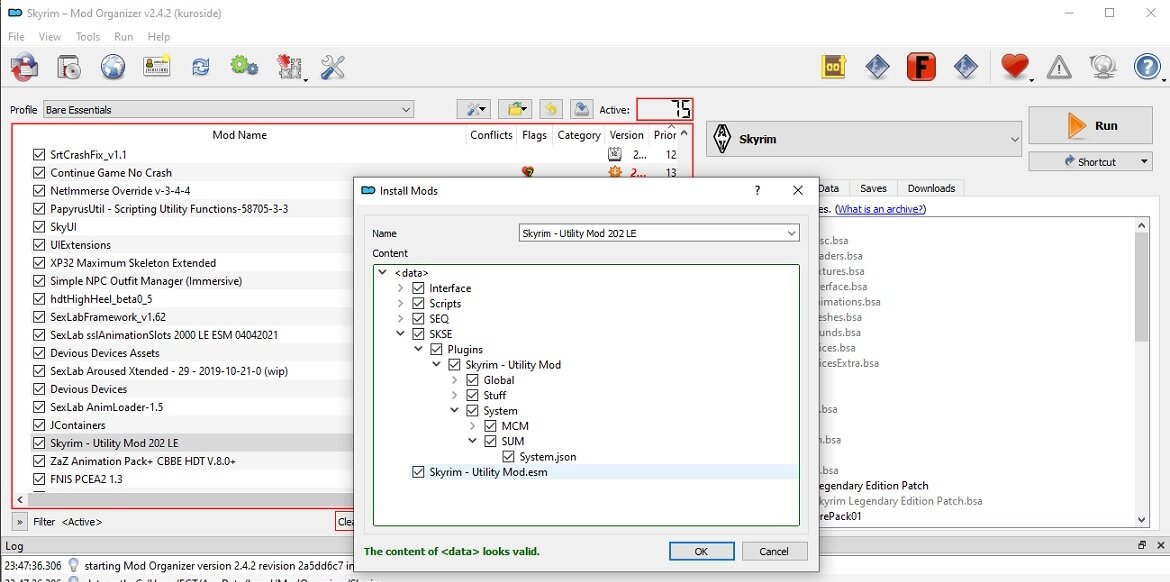
Task: Click the red heart Endorse icon
Action: click(1015, 67)
